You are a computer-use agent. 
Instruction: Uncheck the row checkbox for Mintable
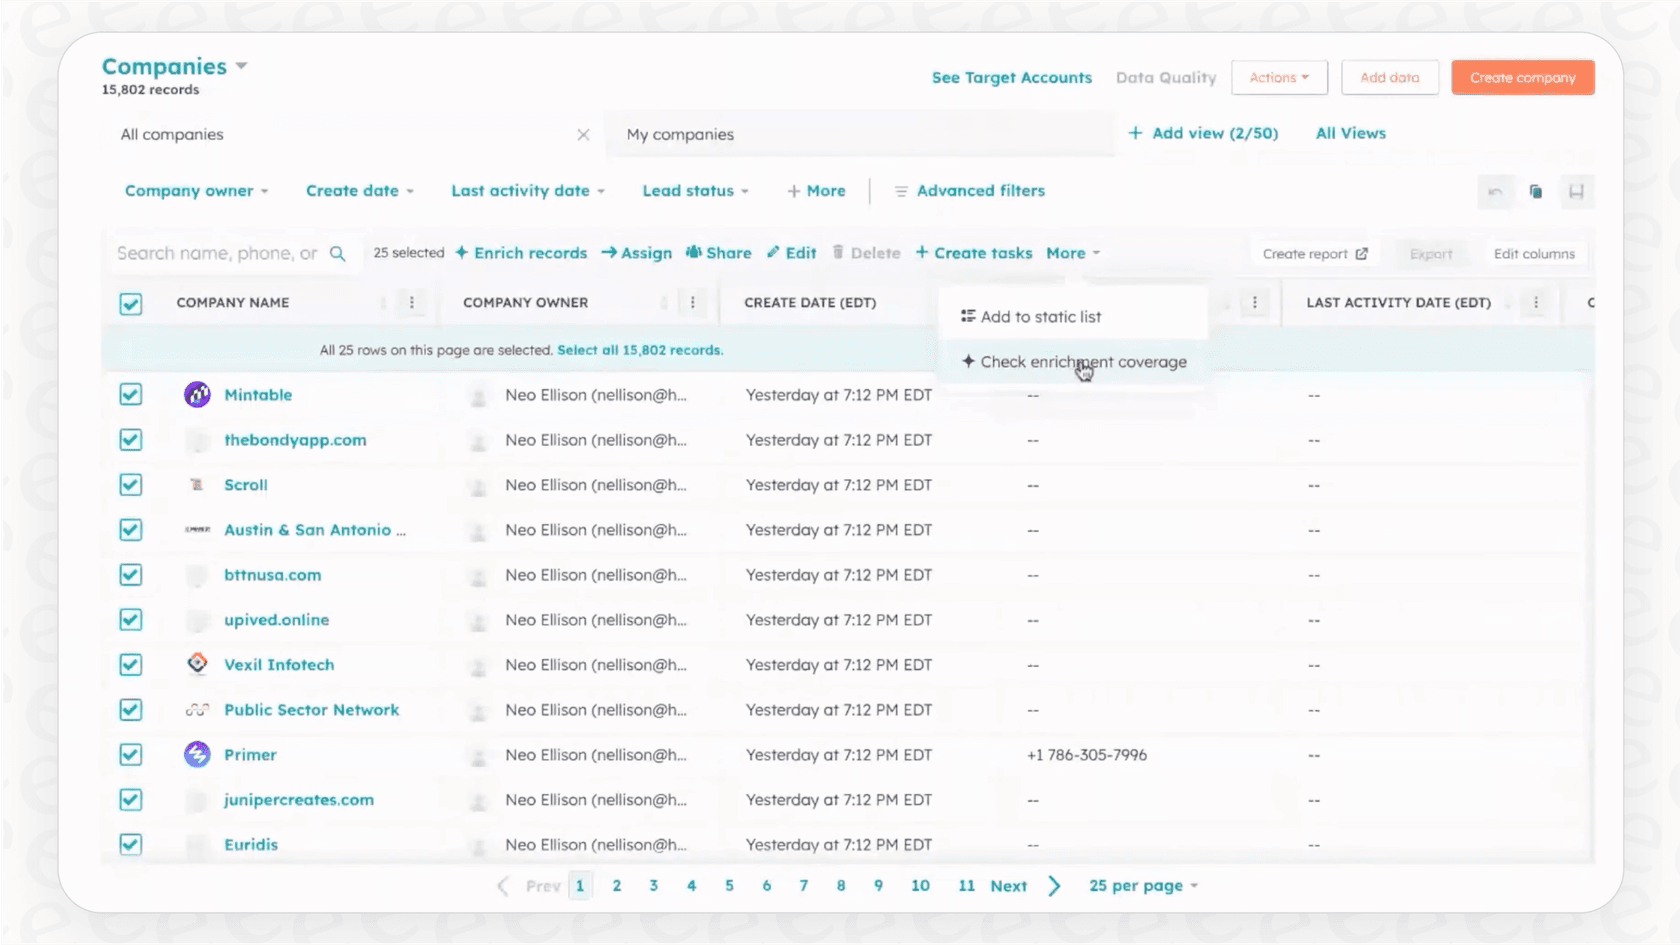[130, 394]
